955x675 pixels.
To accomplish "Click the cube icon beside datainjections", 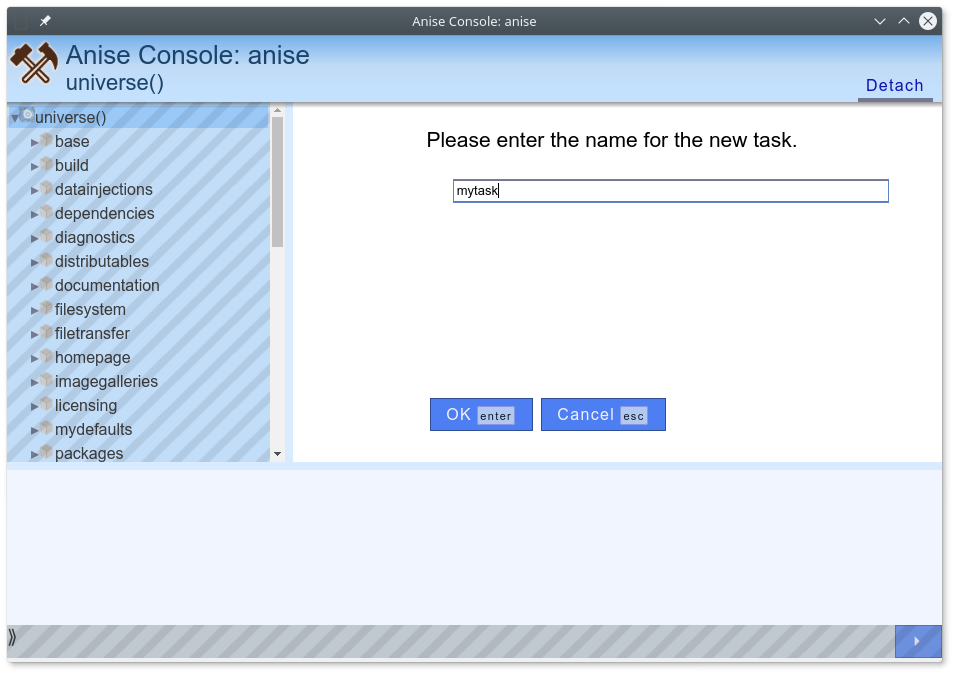I will [x=47, y=188].
